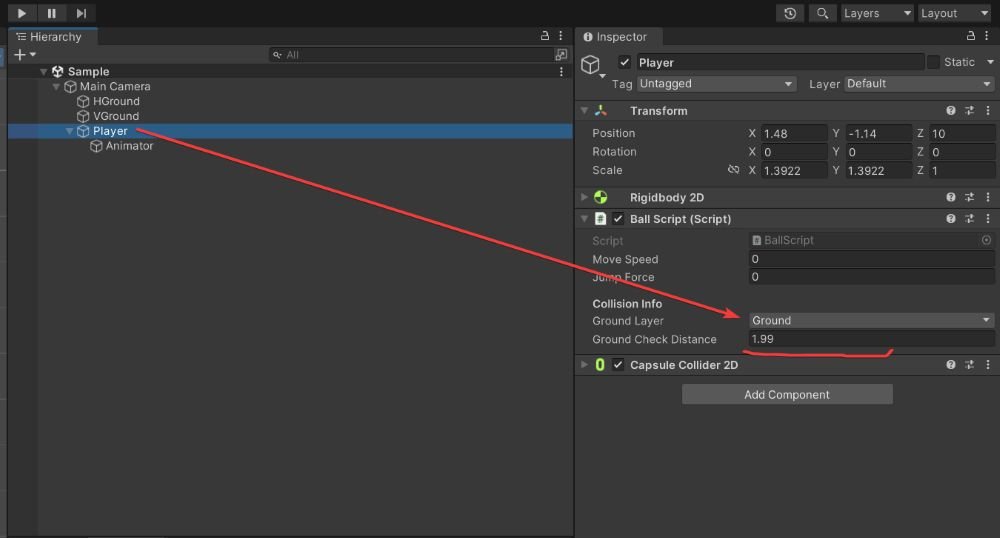Pause the game with the Pause button
This screenshot has height=538, width=1000.
coord(52,13)
